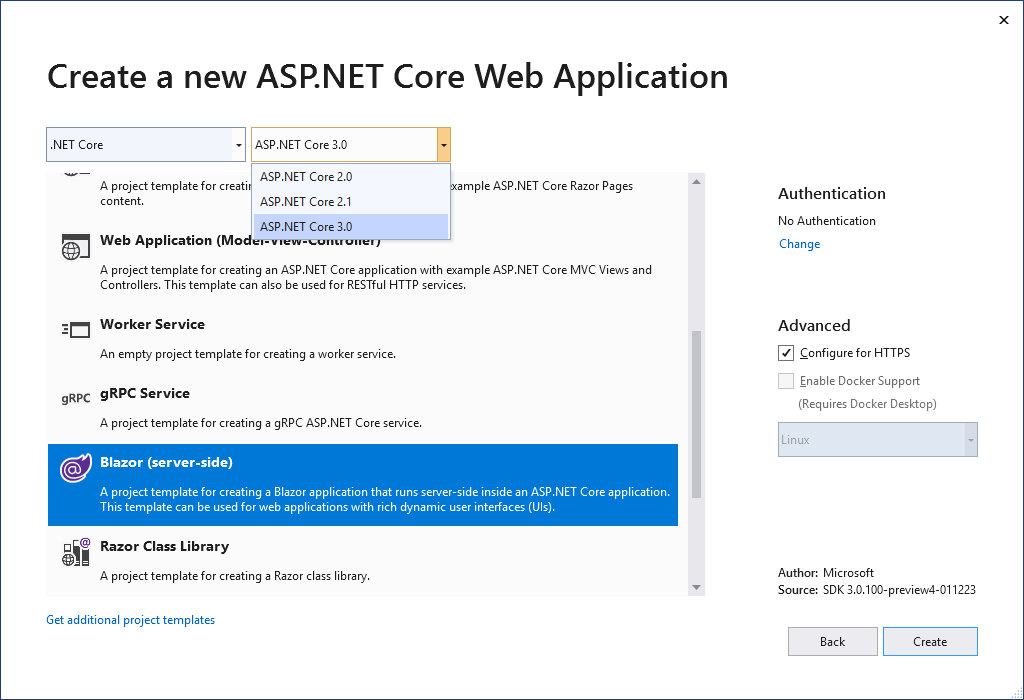Click the Advanced section heading

click(x=814, y=325)
